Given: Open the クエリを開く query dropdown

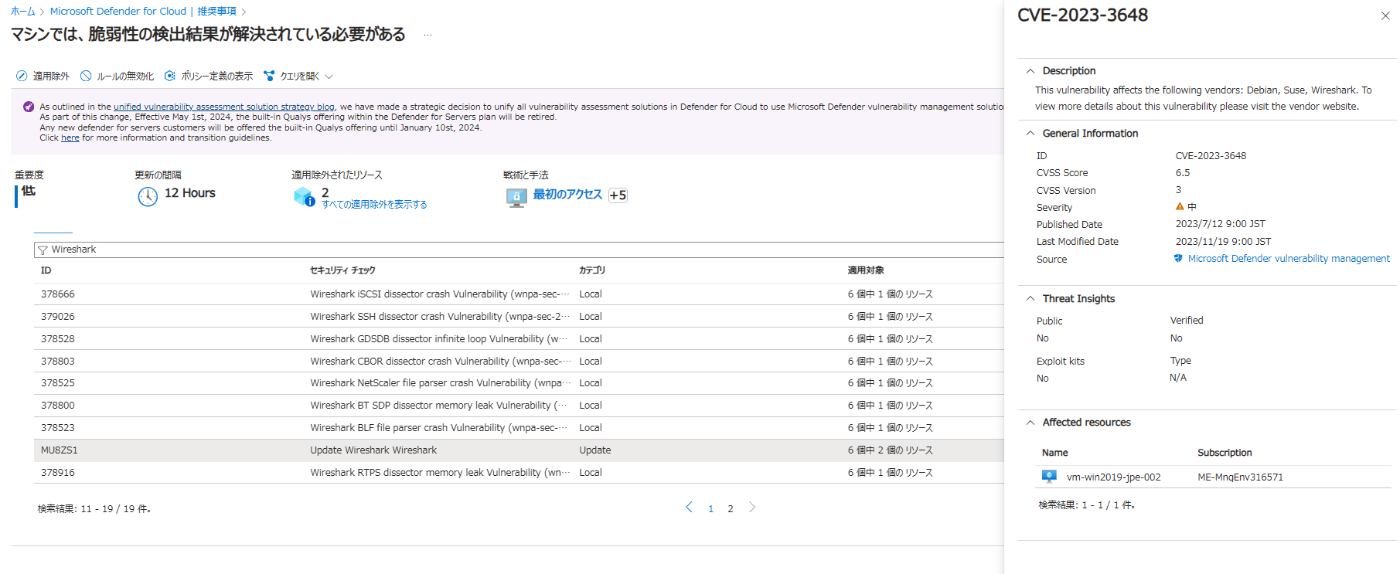Looking at the screenshot, I should [x=298, y=76].
